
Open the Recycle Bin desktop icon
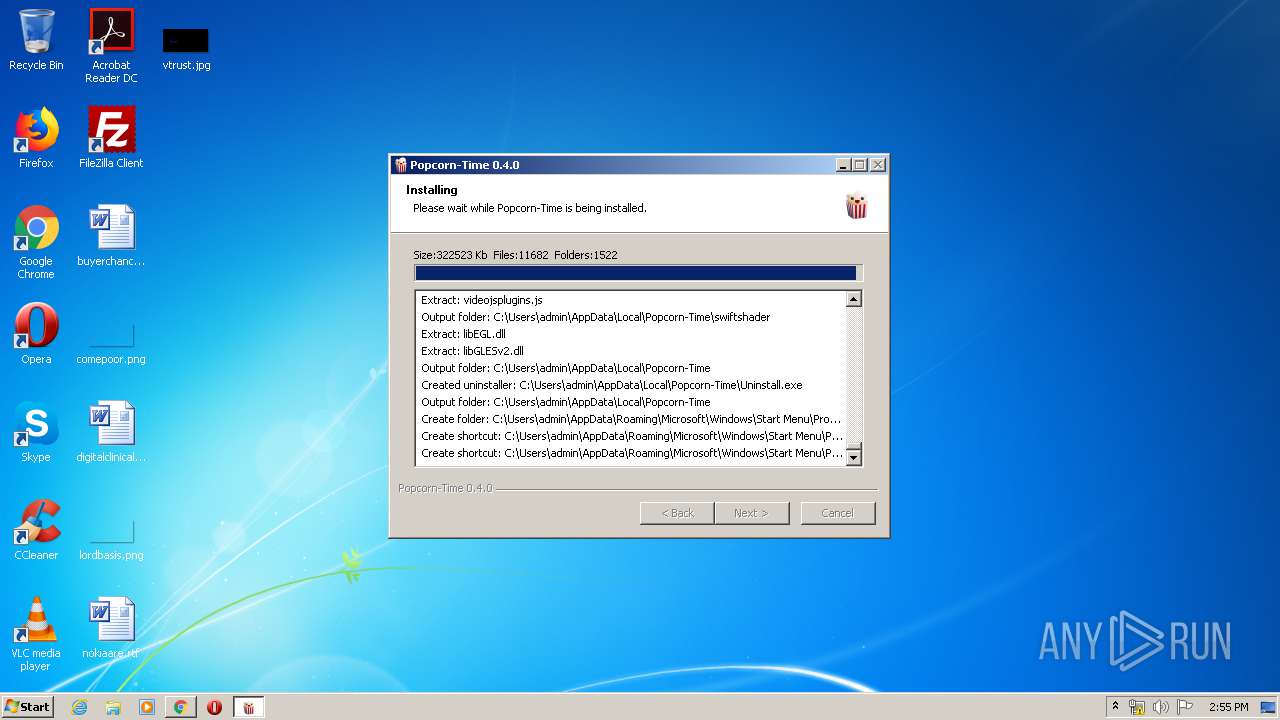coord(36,40)
